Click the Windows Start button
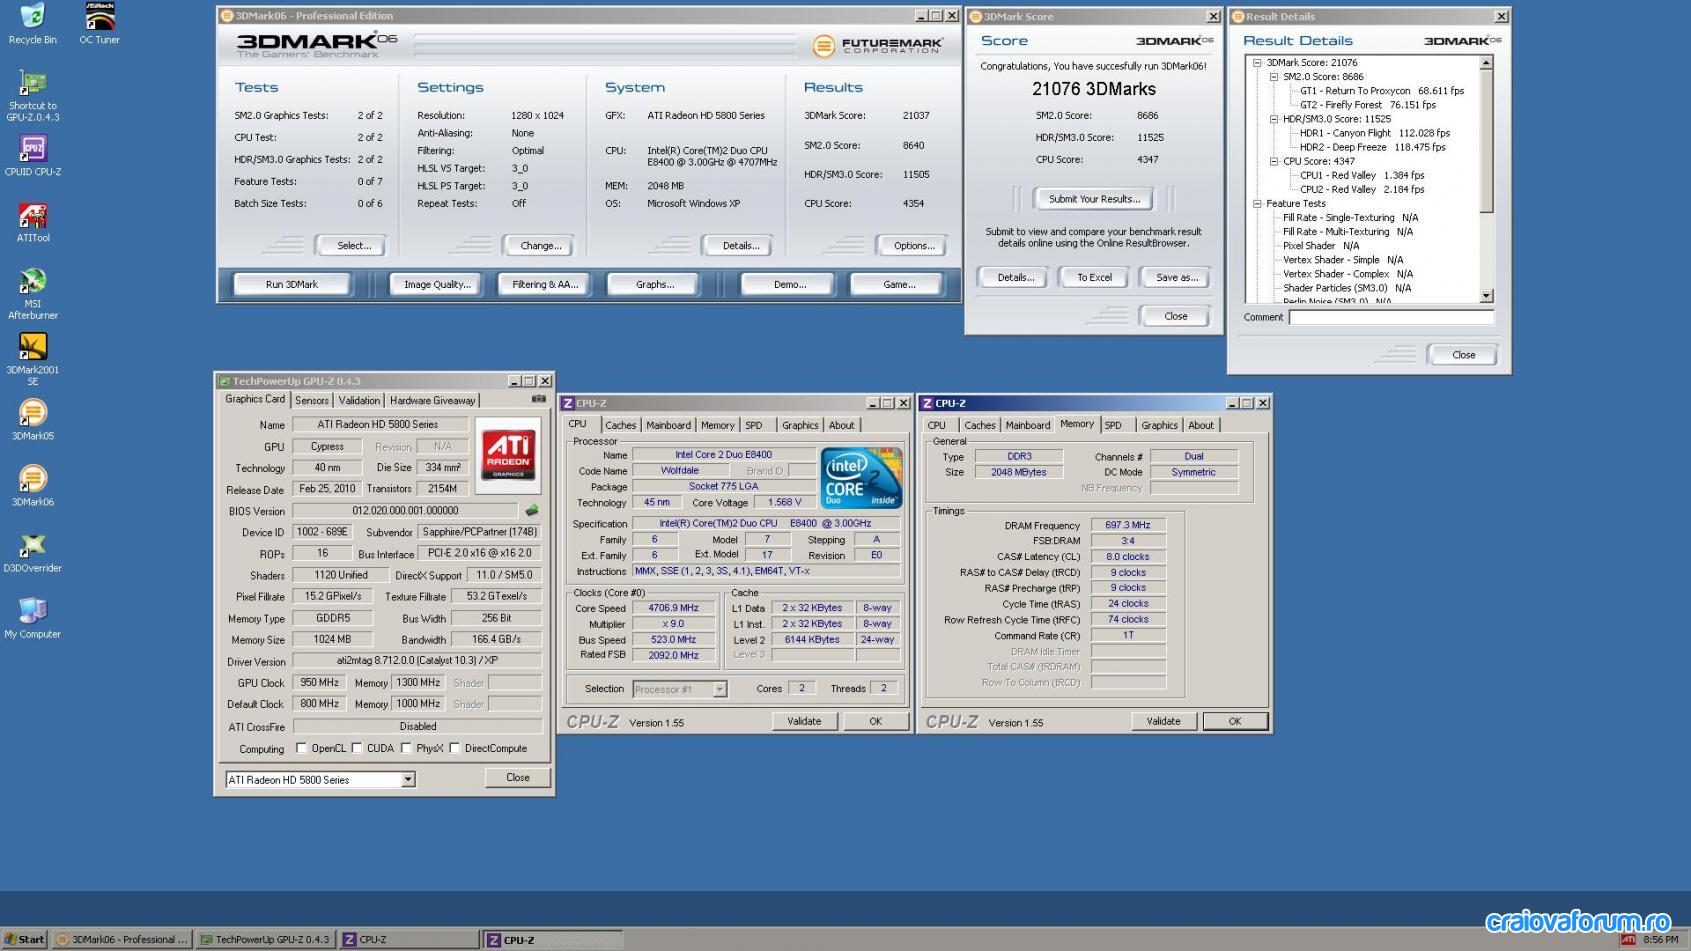The image size is (1691, 951). click(24, 939)
